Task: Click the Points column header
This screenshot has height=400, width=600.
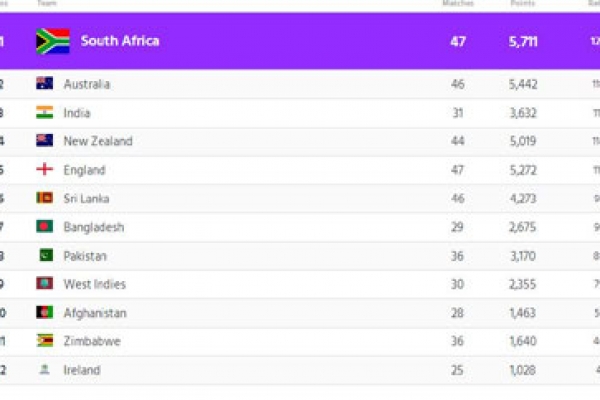Action: click(x=520, y=4)
